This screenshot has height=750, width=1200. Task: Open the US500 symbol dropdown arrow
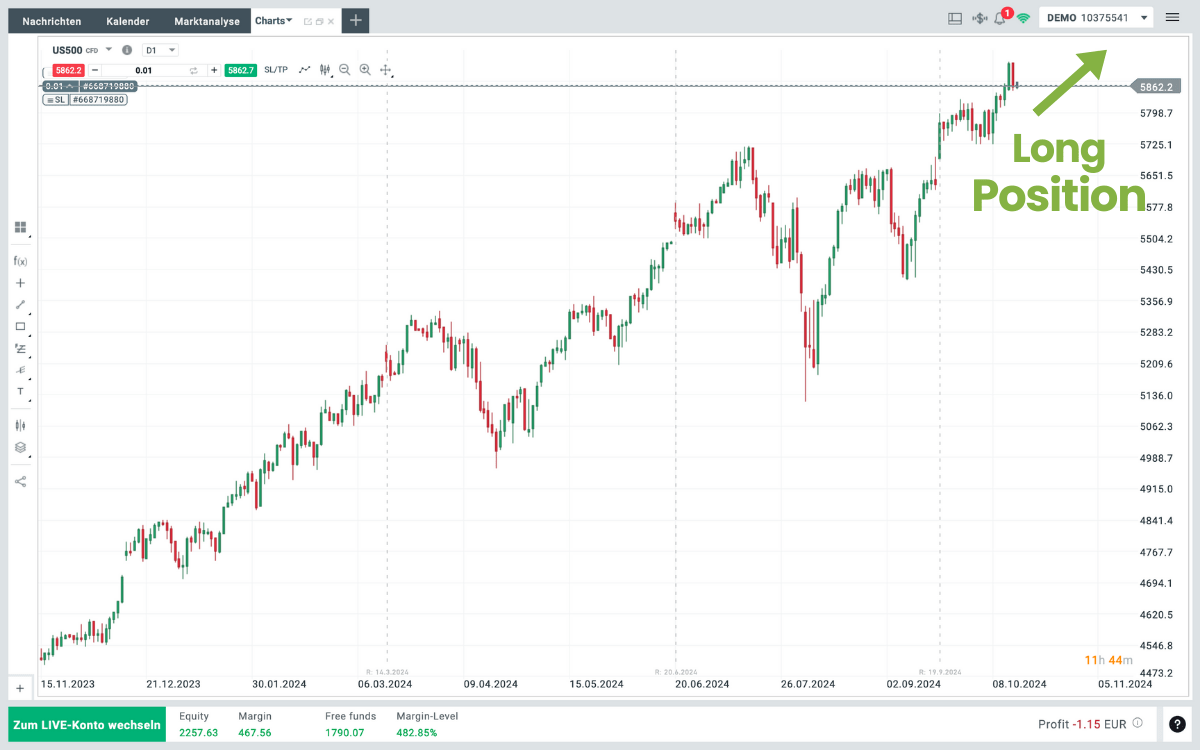[108, 50]
